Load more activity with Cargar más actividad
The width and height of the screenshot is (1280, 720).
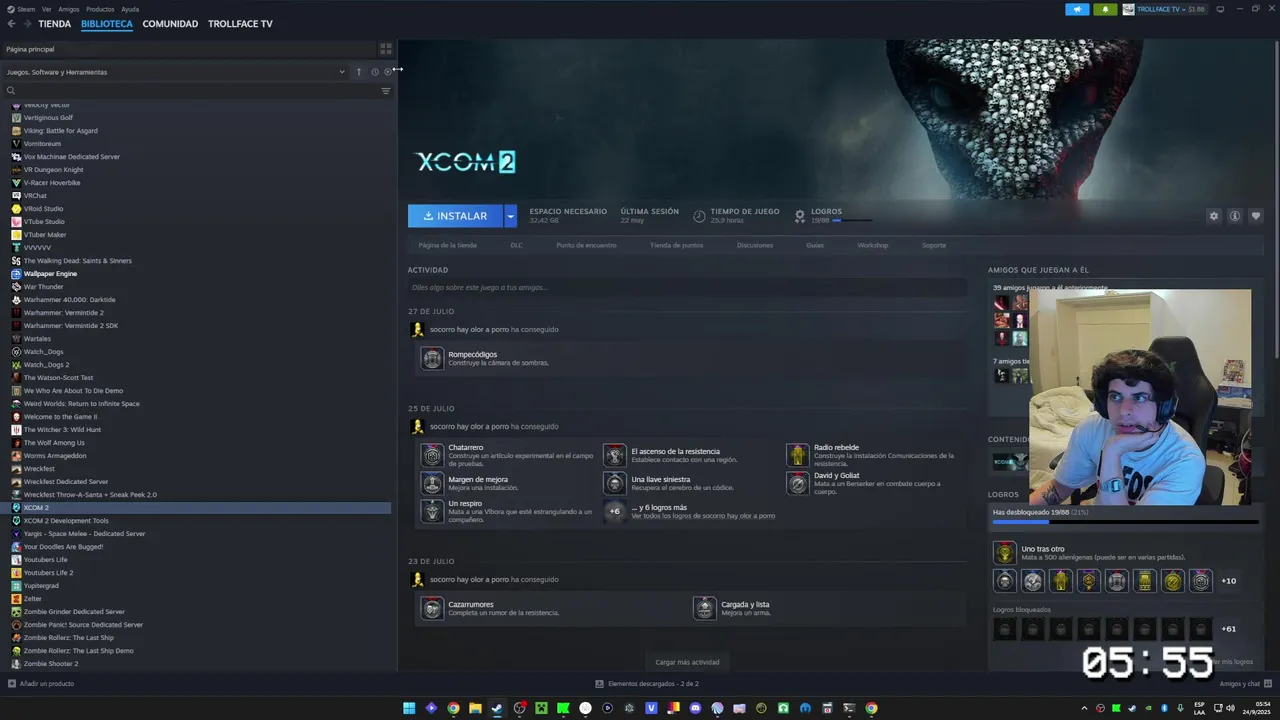687,662
